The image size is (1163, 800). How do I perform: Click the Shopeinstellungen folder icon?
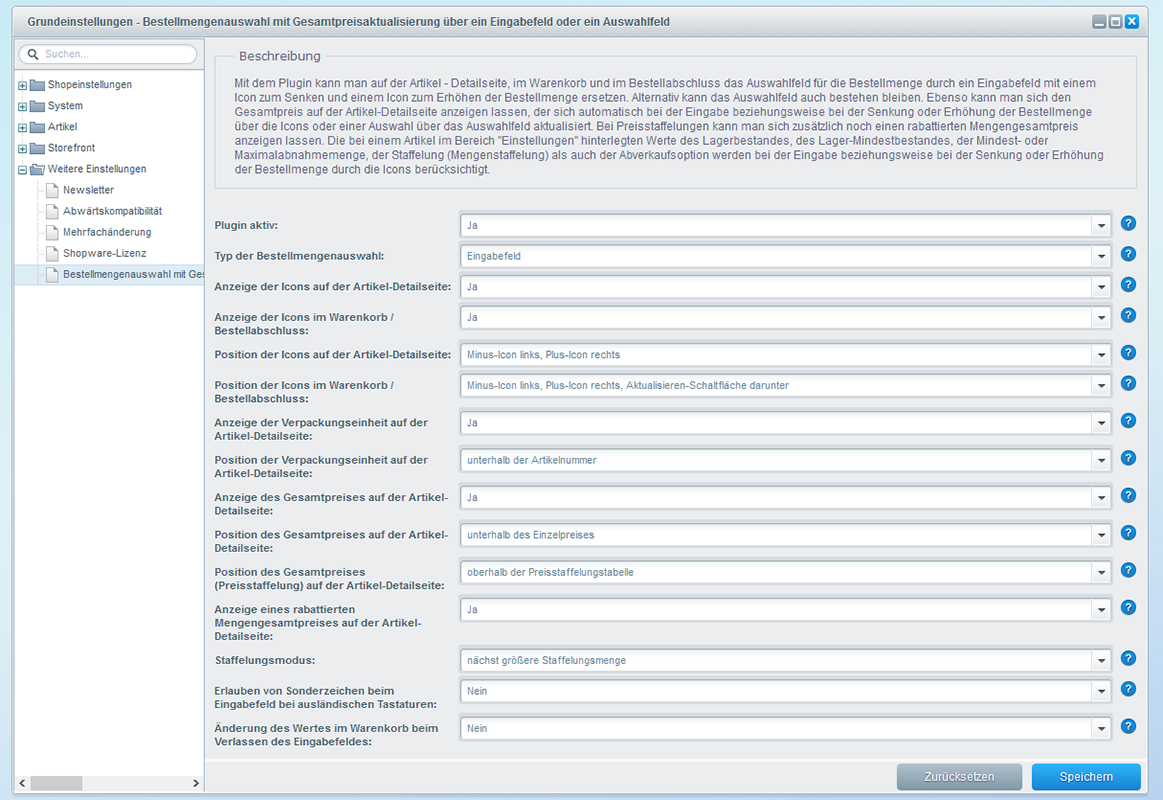(x=37, y=85)
